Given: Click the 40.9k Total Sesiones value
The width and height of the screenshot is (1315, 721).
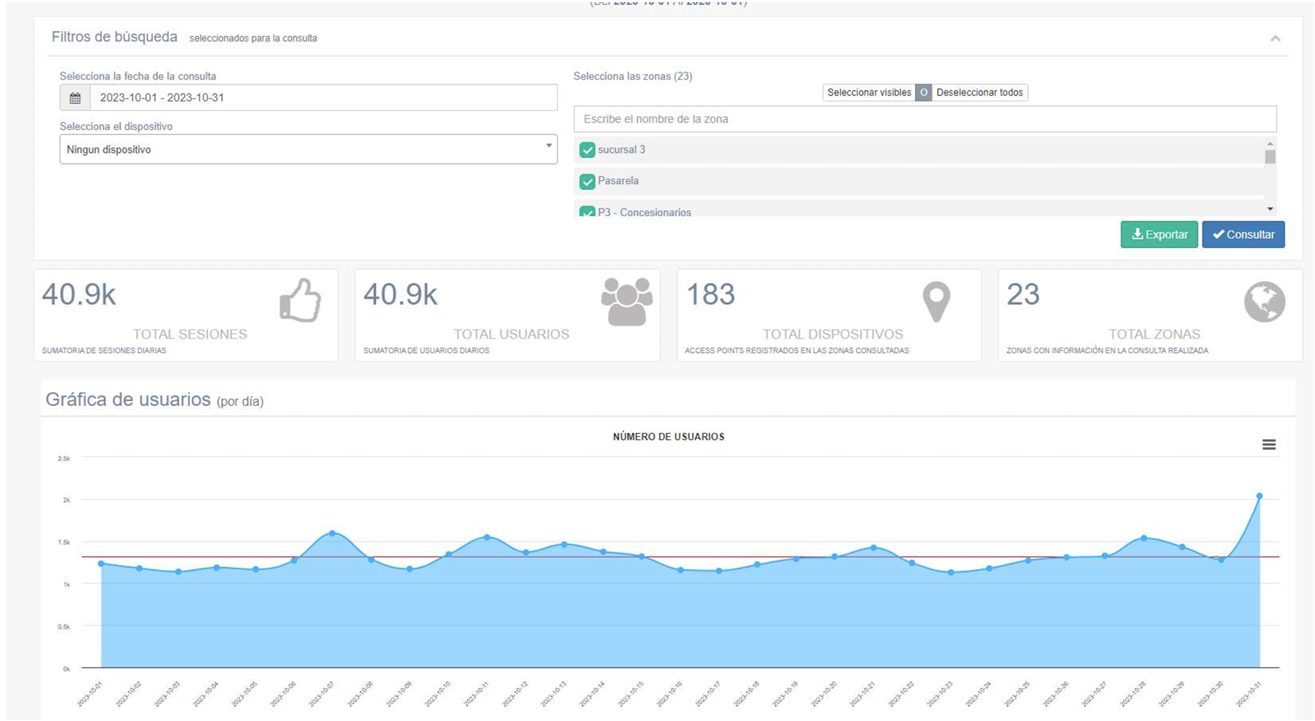Looking at the screenshot, I should [79, 294].
